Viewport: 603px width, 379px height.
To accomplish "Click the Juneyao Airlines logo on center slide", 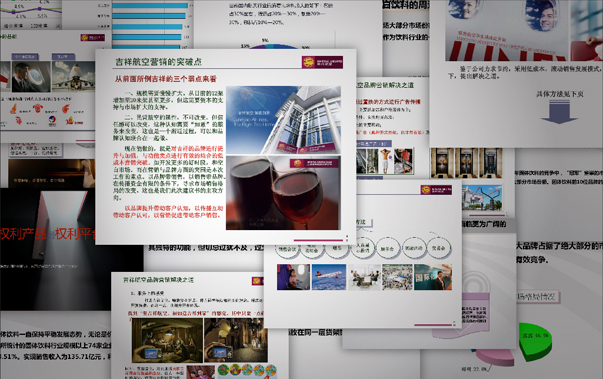I will [x=322, y=62].
